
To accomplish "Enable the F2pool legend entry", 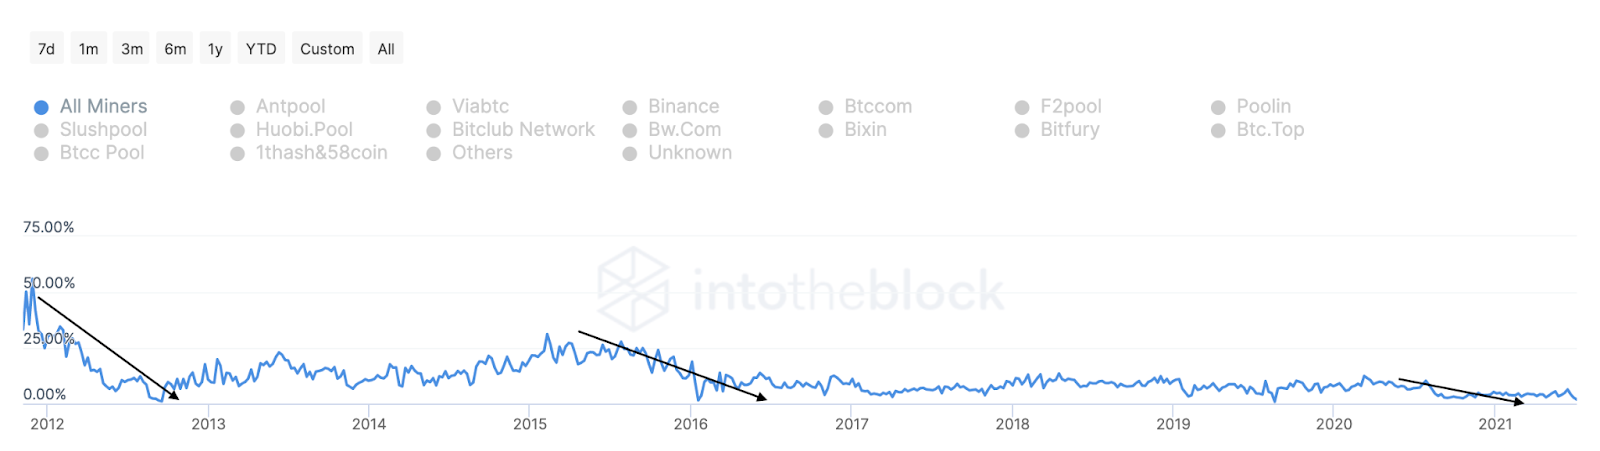I will tap(1058, 106).
